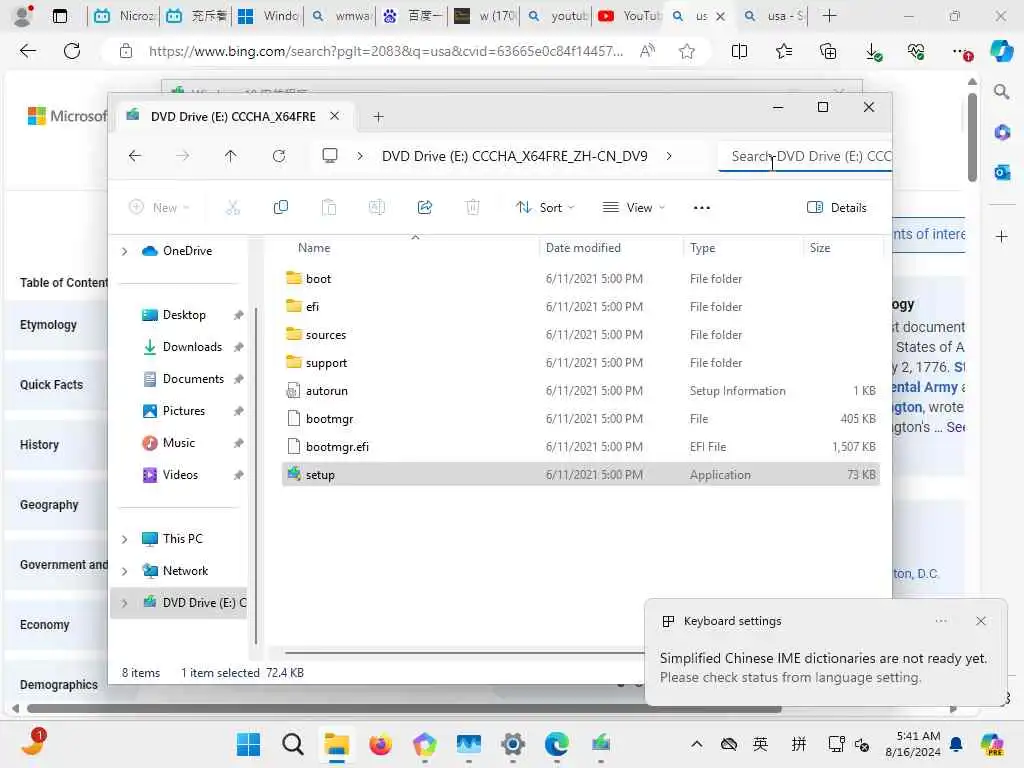Open Downloads in the navigation pane
Image resolution: width=1024 pixels, height=768 pixels.
click(x=192, y=347)
